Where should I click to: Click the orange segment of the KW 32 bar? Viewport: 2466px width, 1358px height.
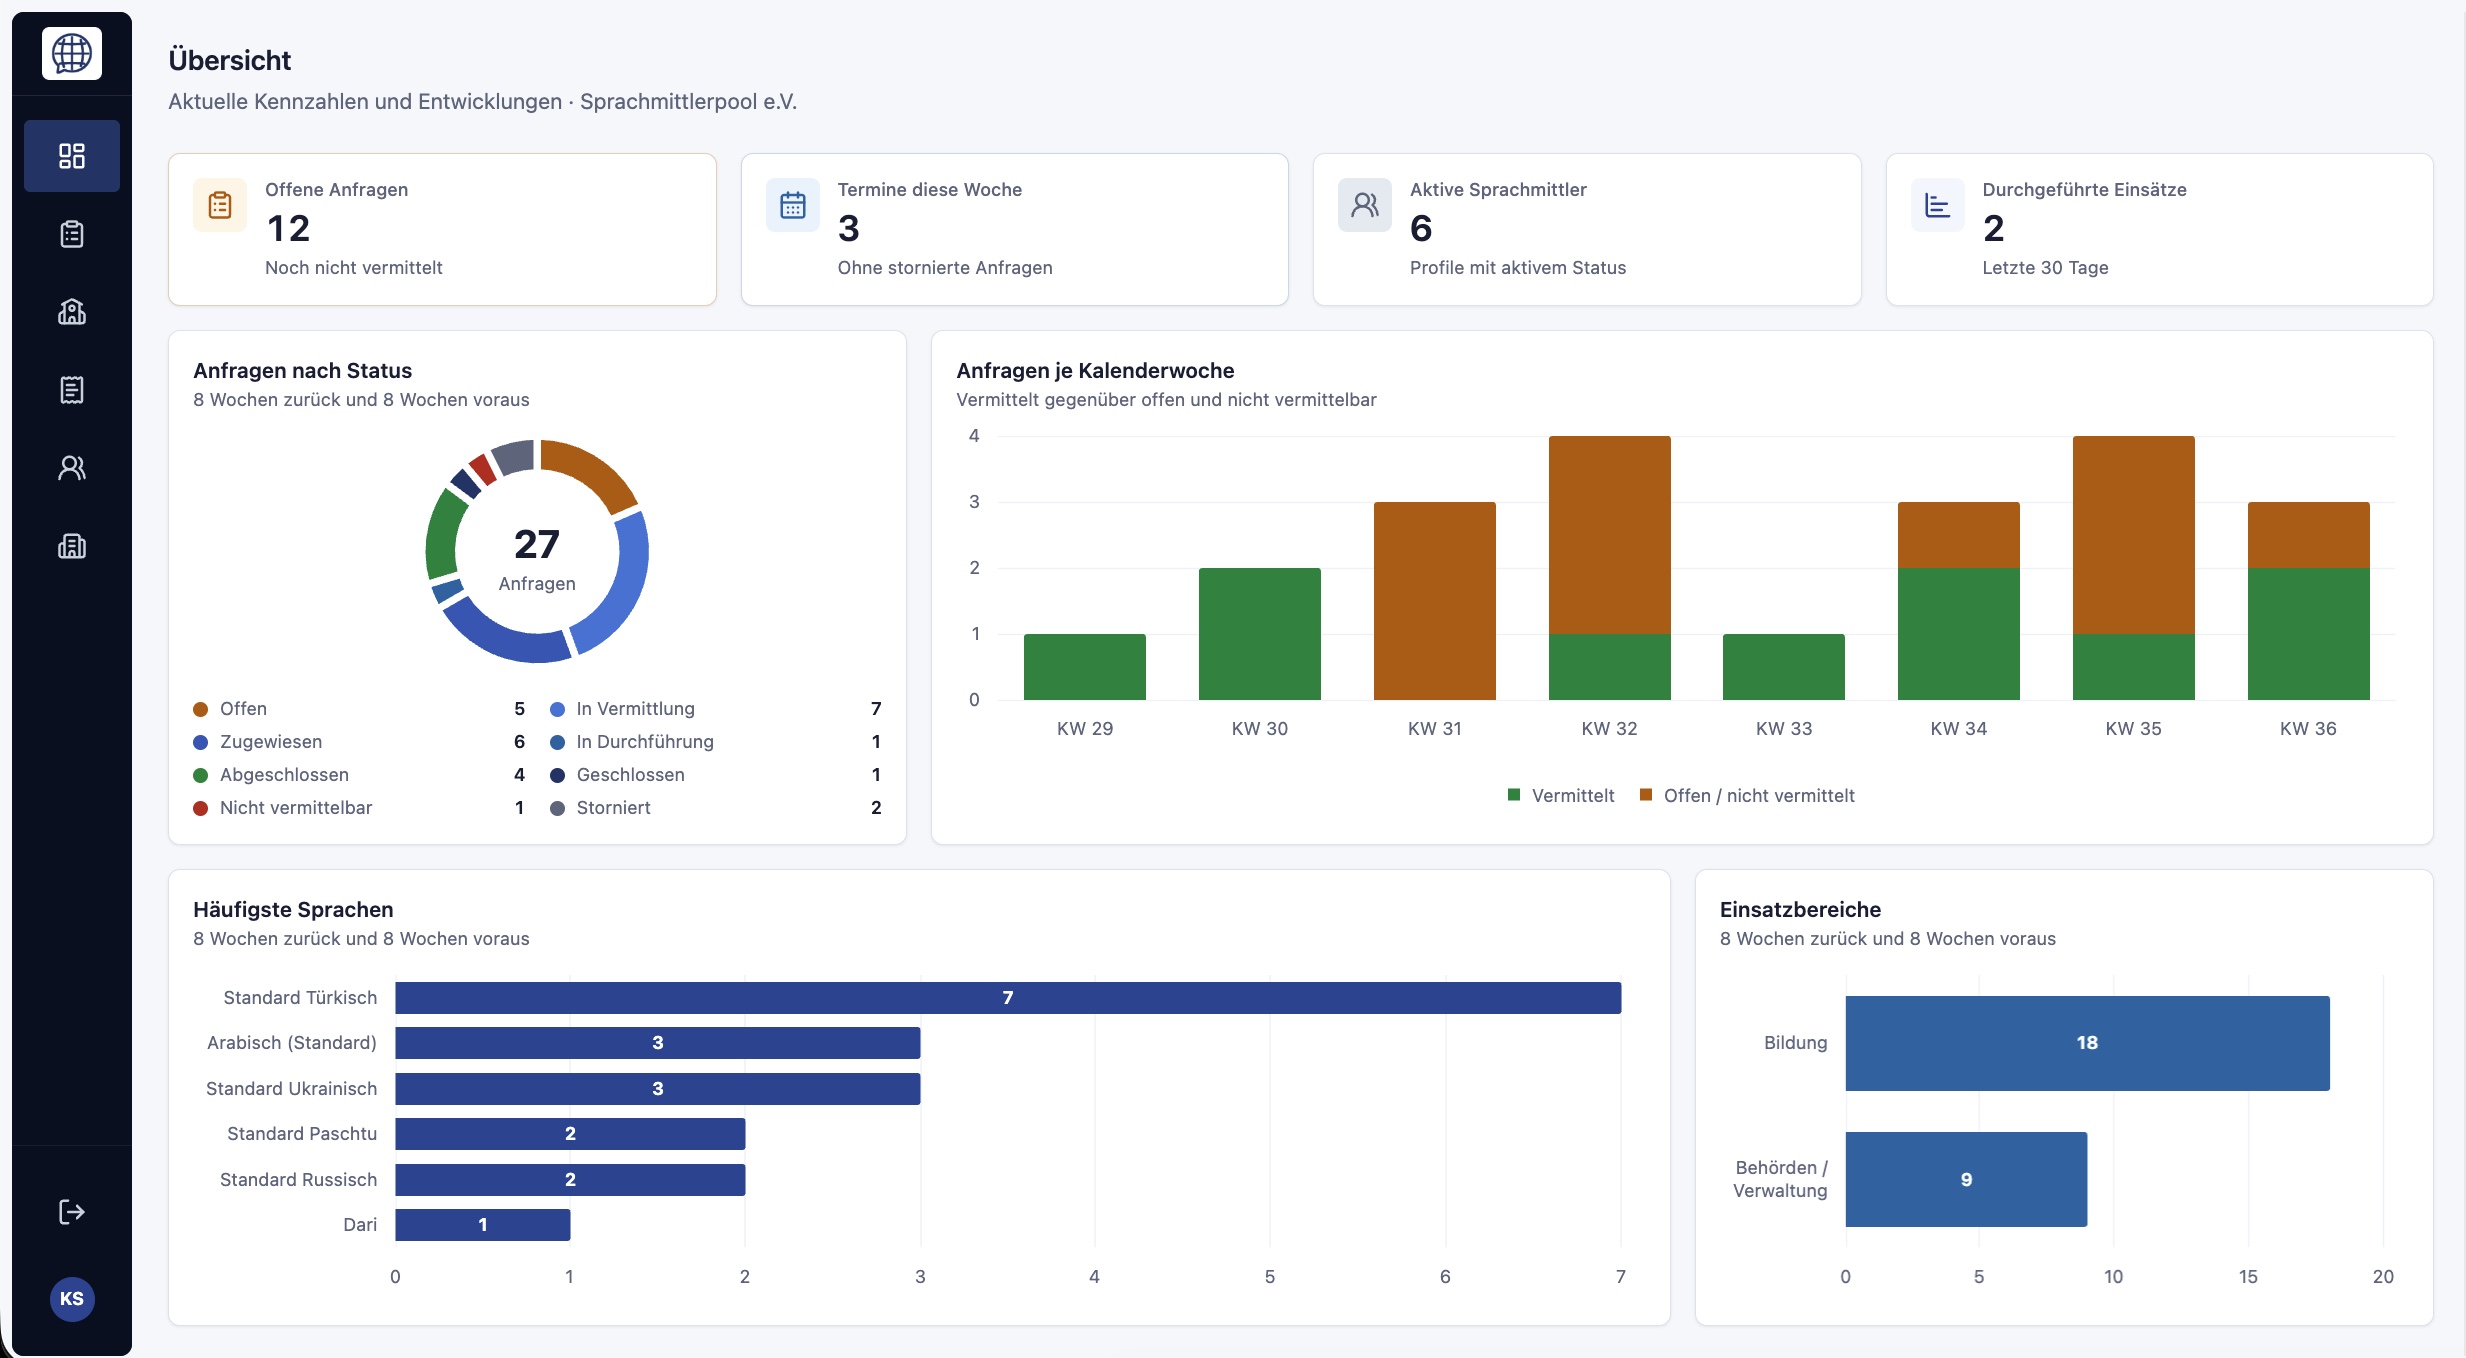point(1610,535)
